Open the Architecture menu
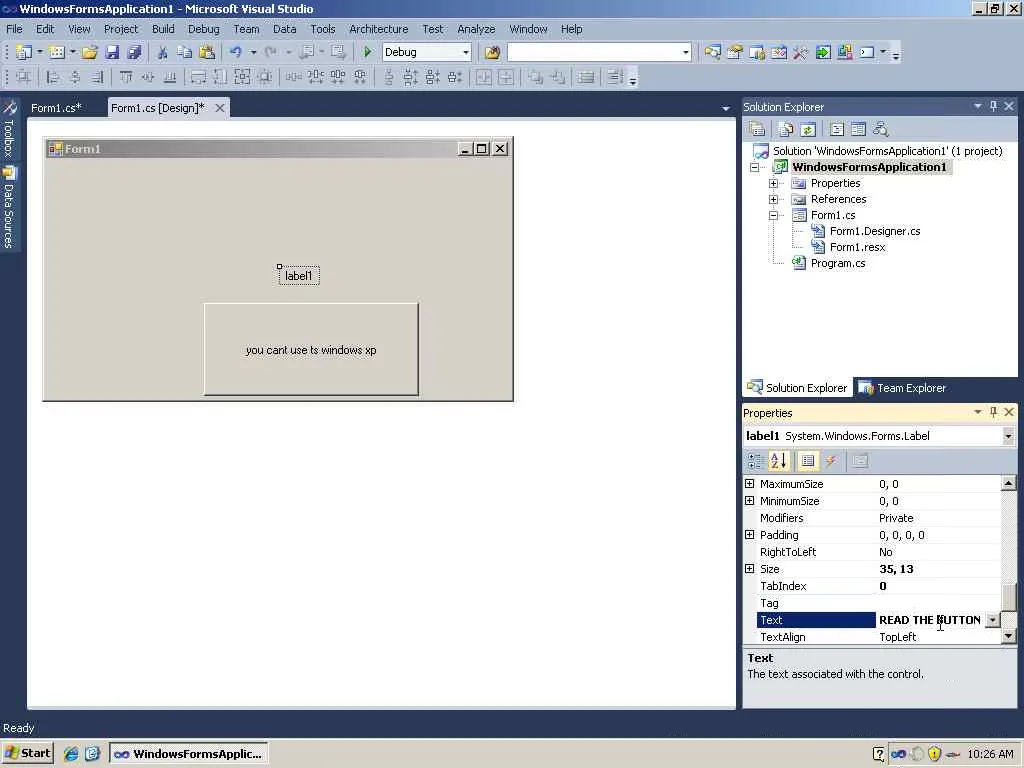This screenshot has width=1024, height=768. pos(379,29)
